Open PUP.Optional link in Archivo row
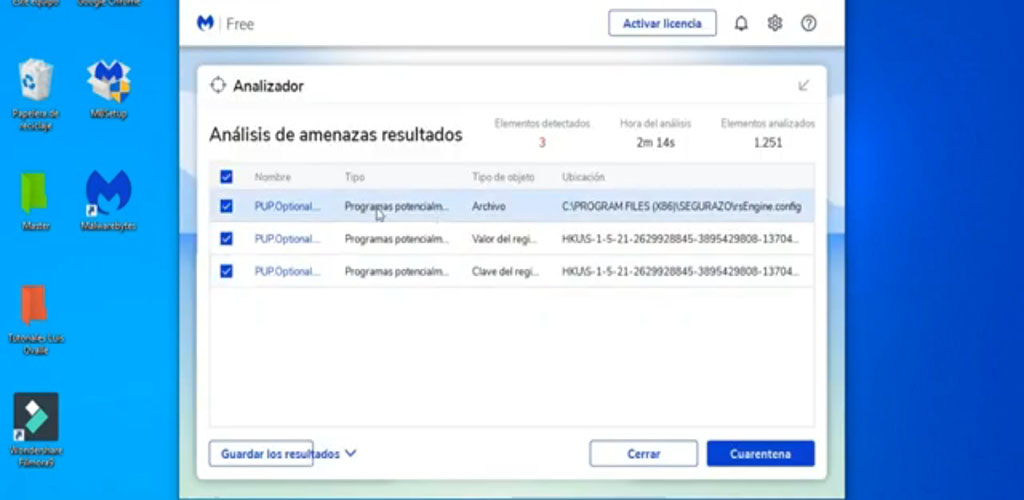 pyautogui.click(x=287, y=206)
